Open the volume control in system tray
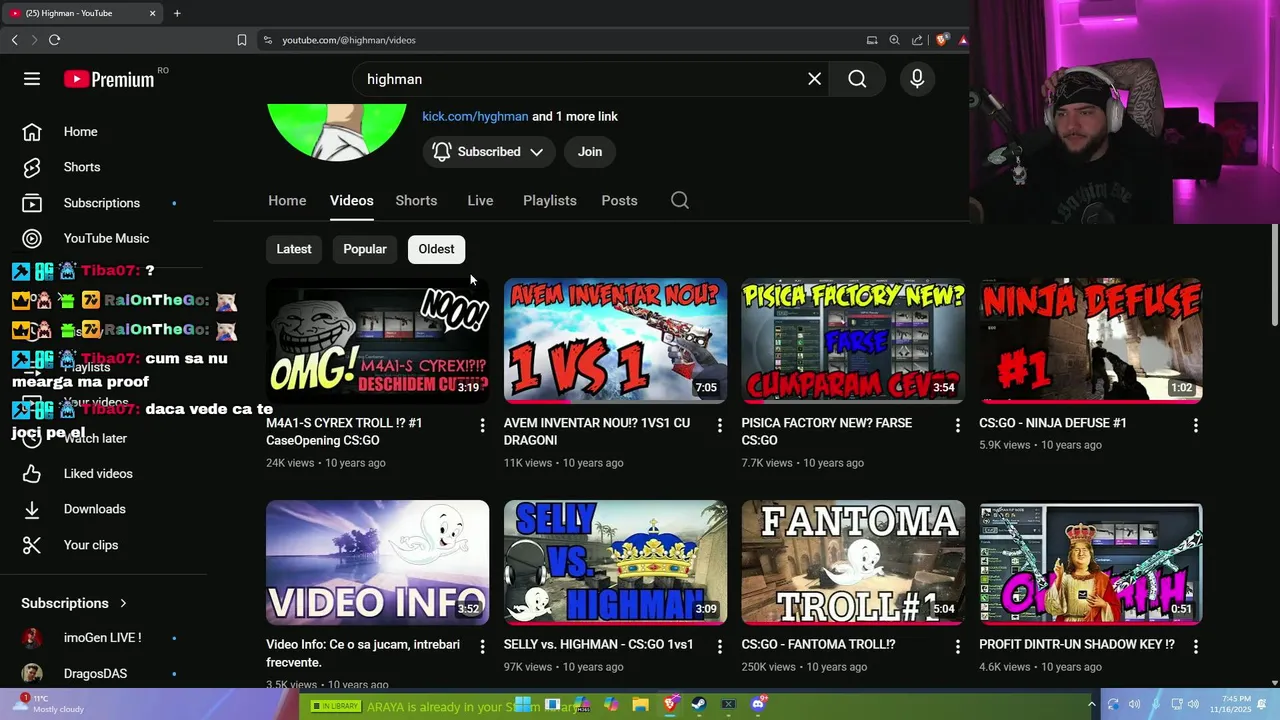Image resolution: width=1280 pixels, height=720 pixels. [x=1194, y=705]
